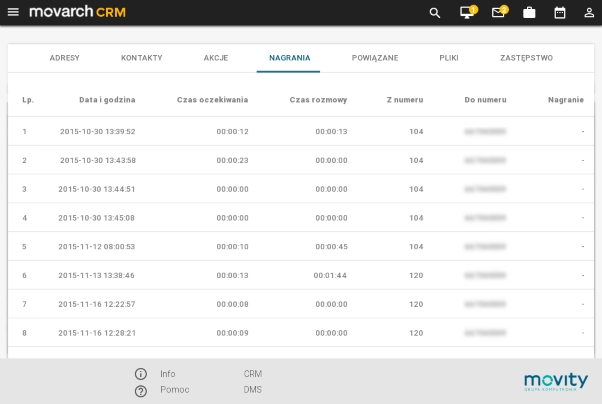Select the POWIĄZANE tab

(374, 58)
